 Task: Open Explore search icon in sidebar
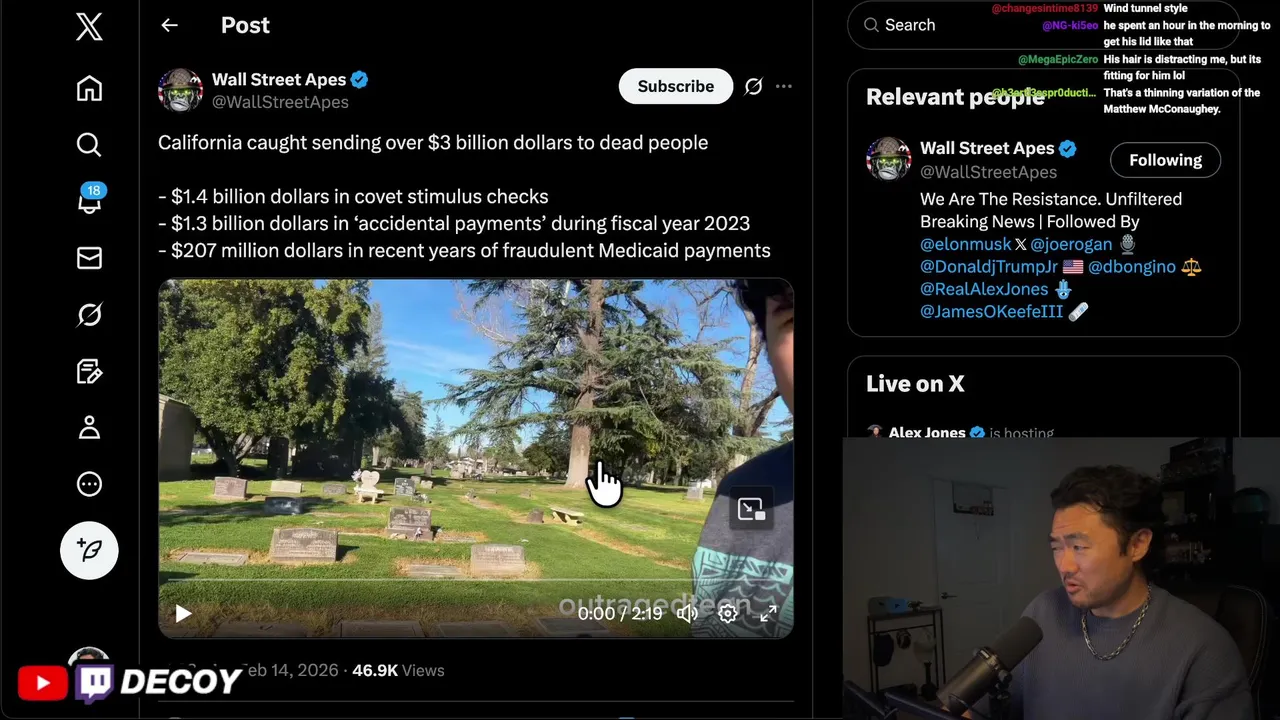[x=89, y=145]
